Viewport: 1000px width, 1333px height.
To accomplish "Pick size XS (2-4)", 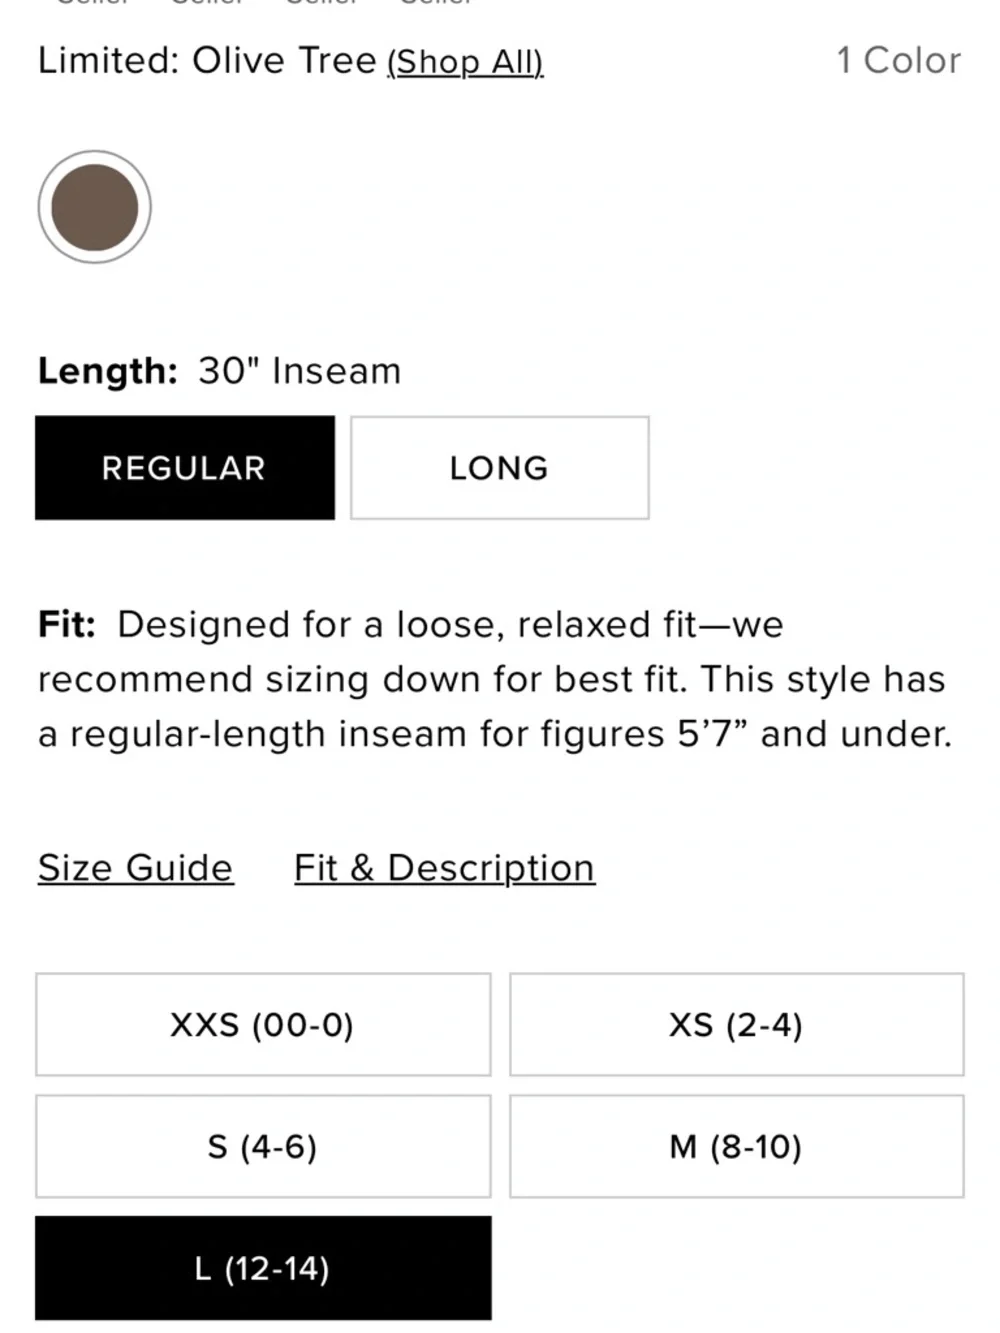I will point(736,1025).
